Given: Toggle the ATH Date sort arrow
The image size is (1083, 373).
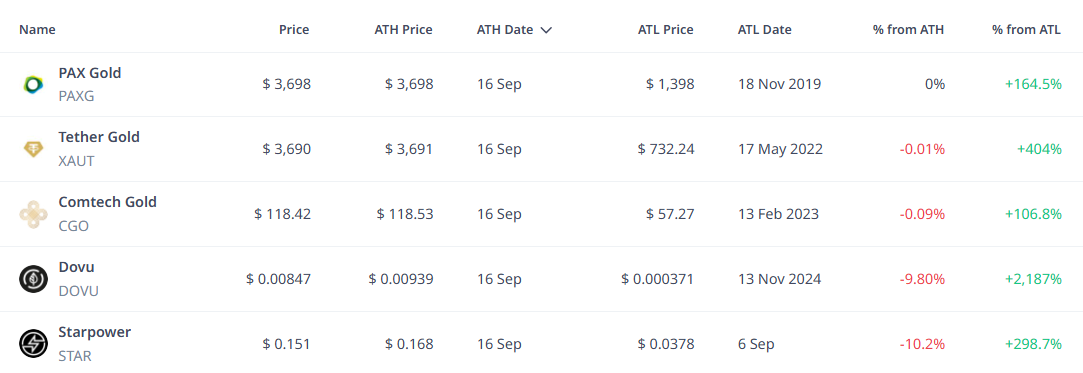Looking at the screenshot, I should click(546, 30).
